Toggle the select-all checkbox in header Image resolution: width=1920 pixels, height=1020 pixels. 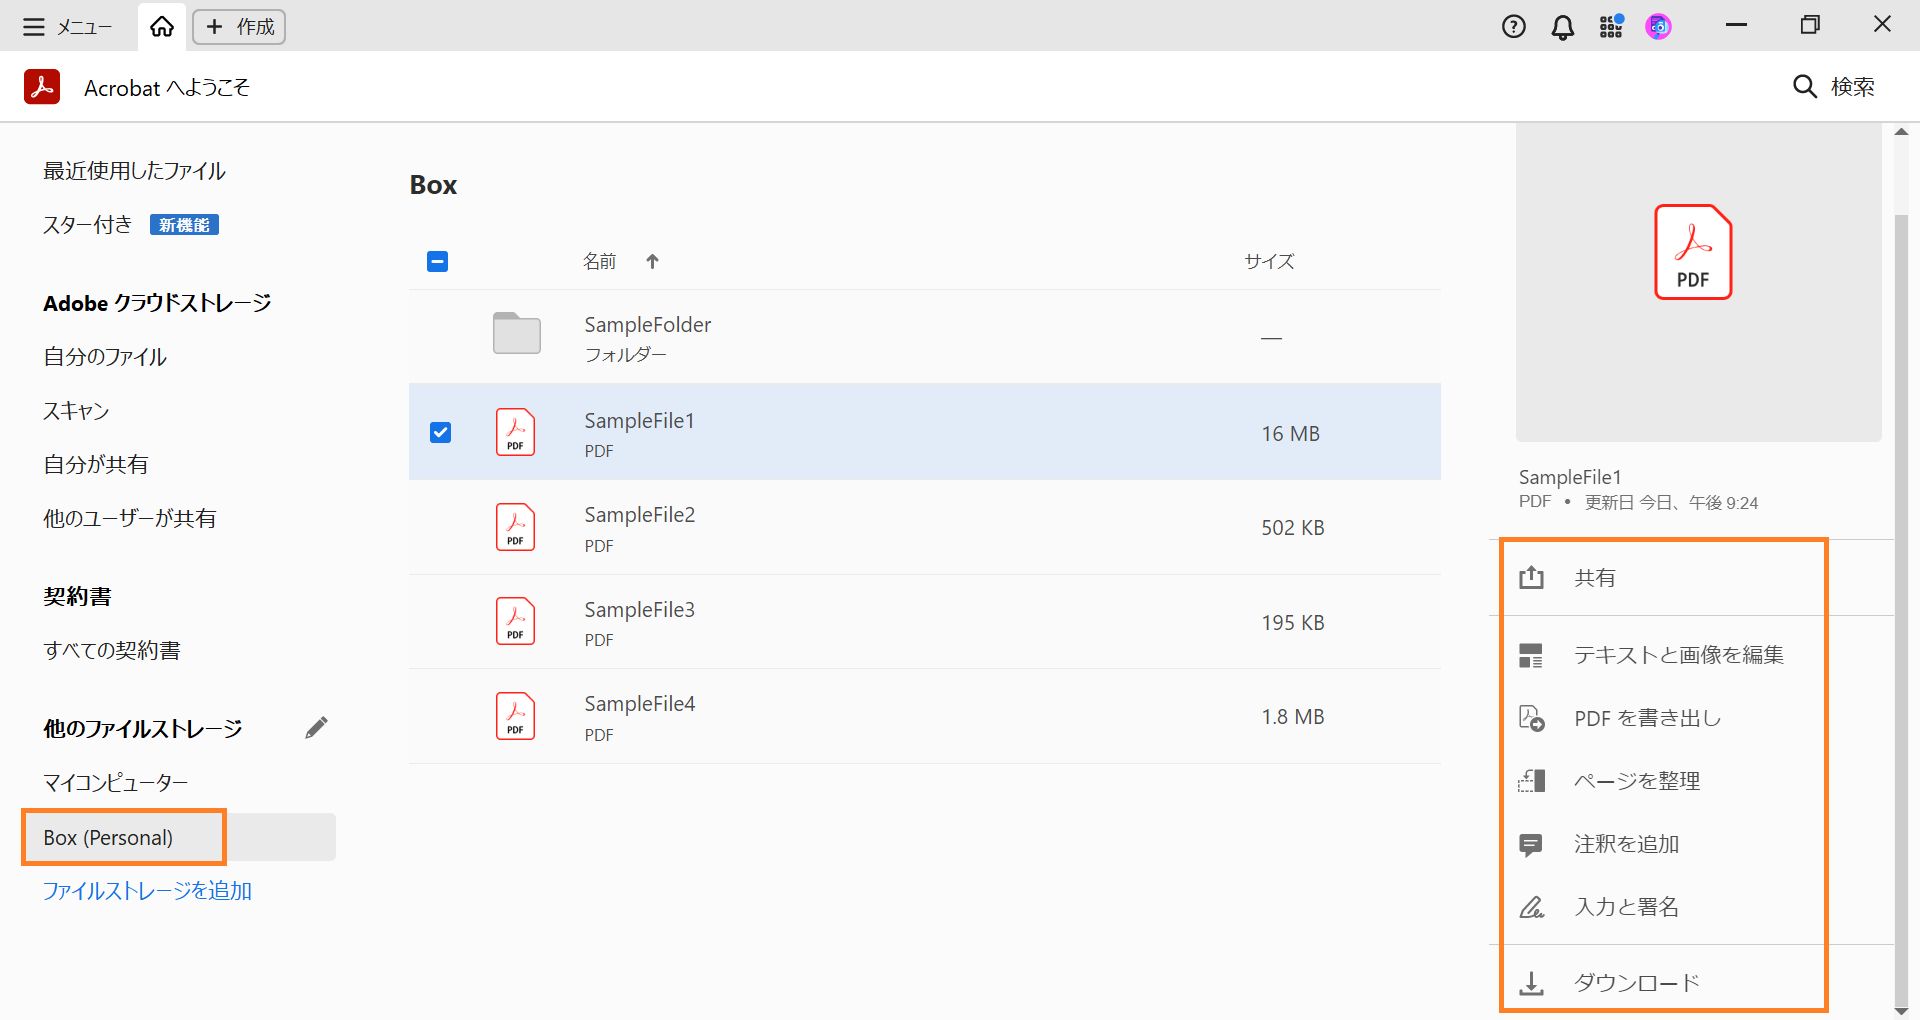(x=437, y=262)
